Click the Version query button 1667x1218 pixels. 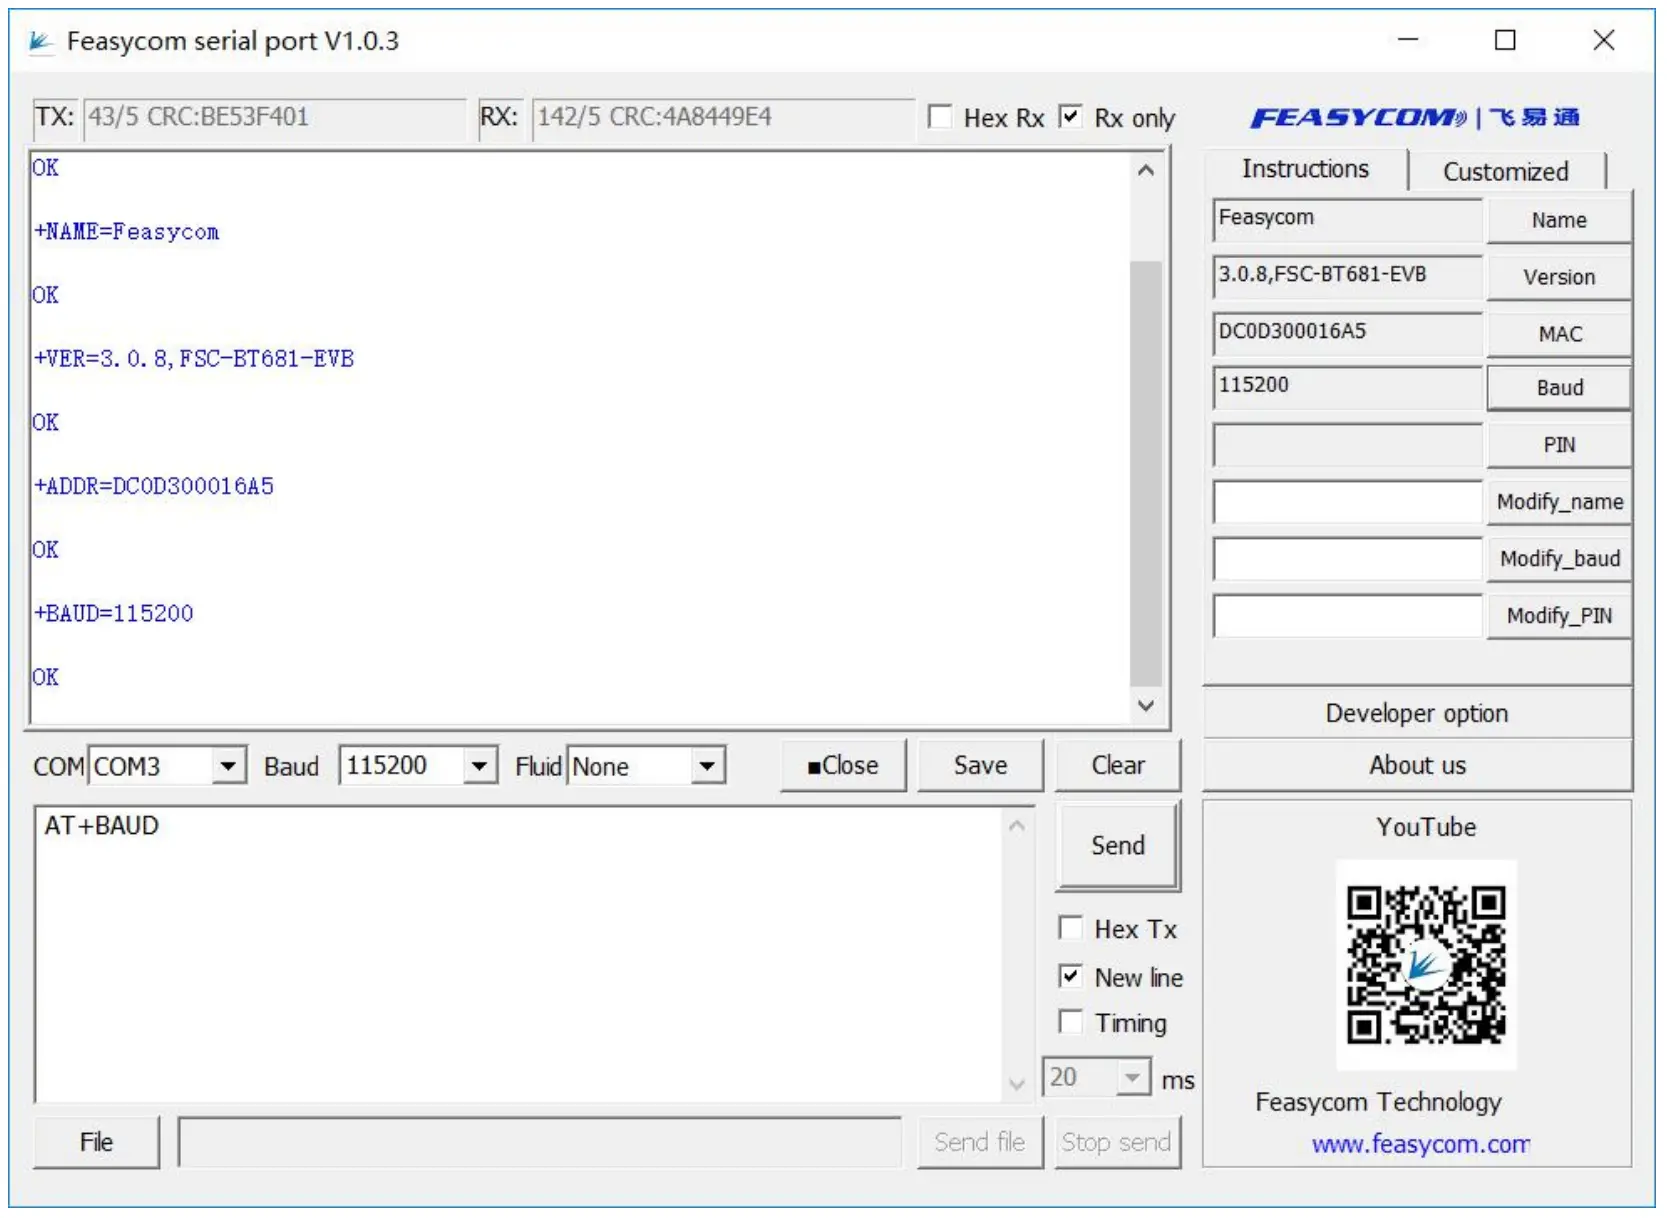point(1558,277)
